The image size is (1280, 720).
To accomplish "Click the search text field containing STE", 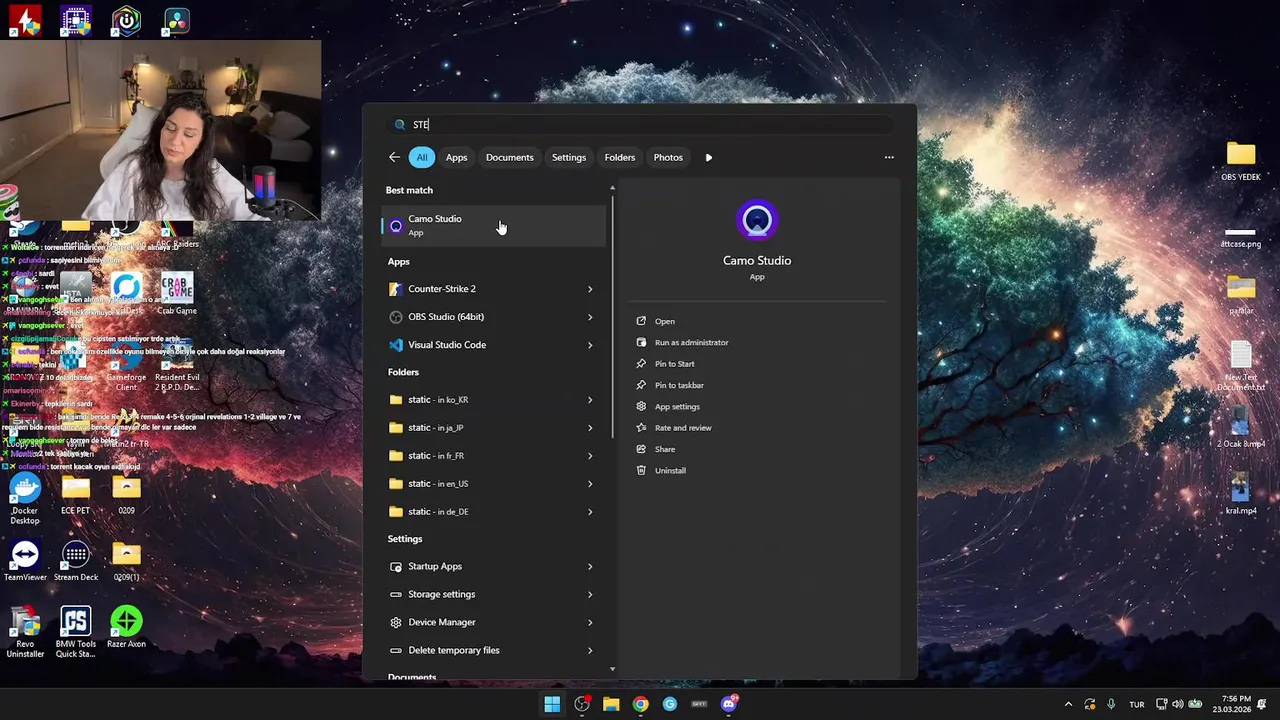I will (640, 125).
